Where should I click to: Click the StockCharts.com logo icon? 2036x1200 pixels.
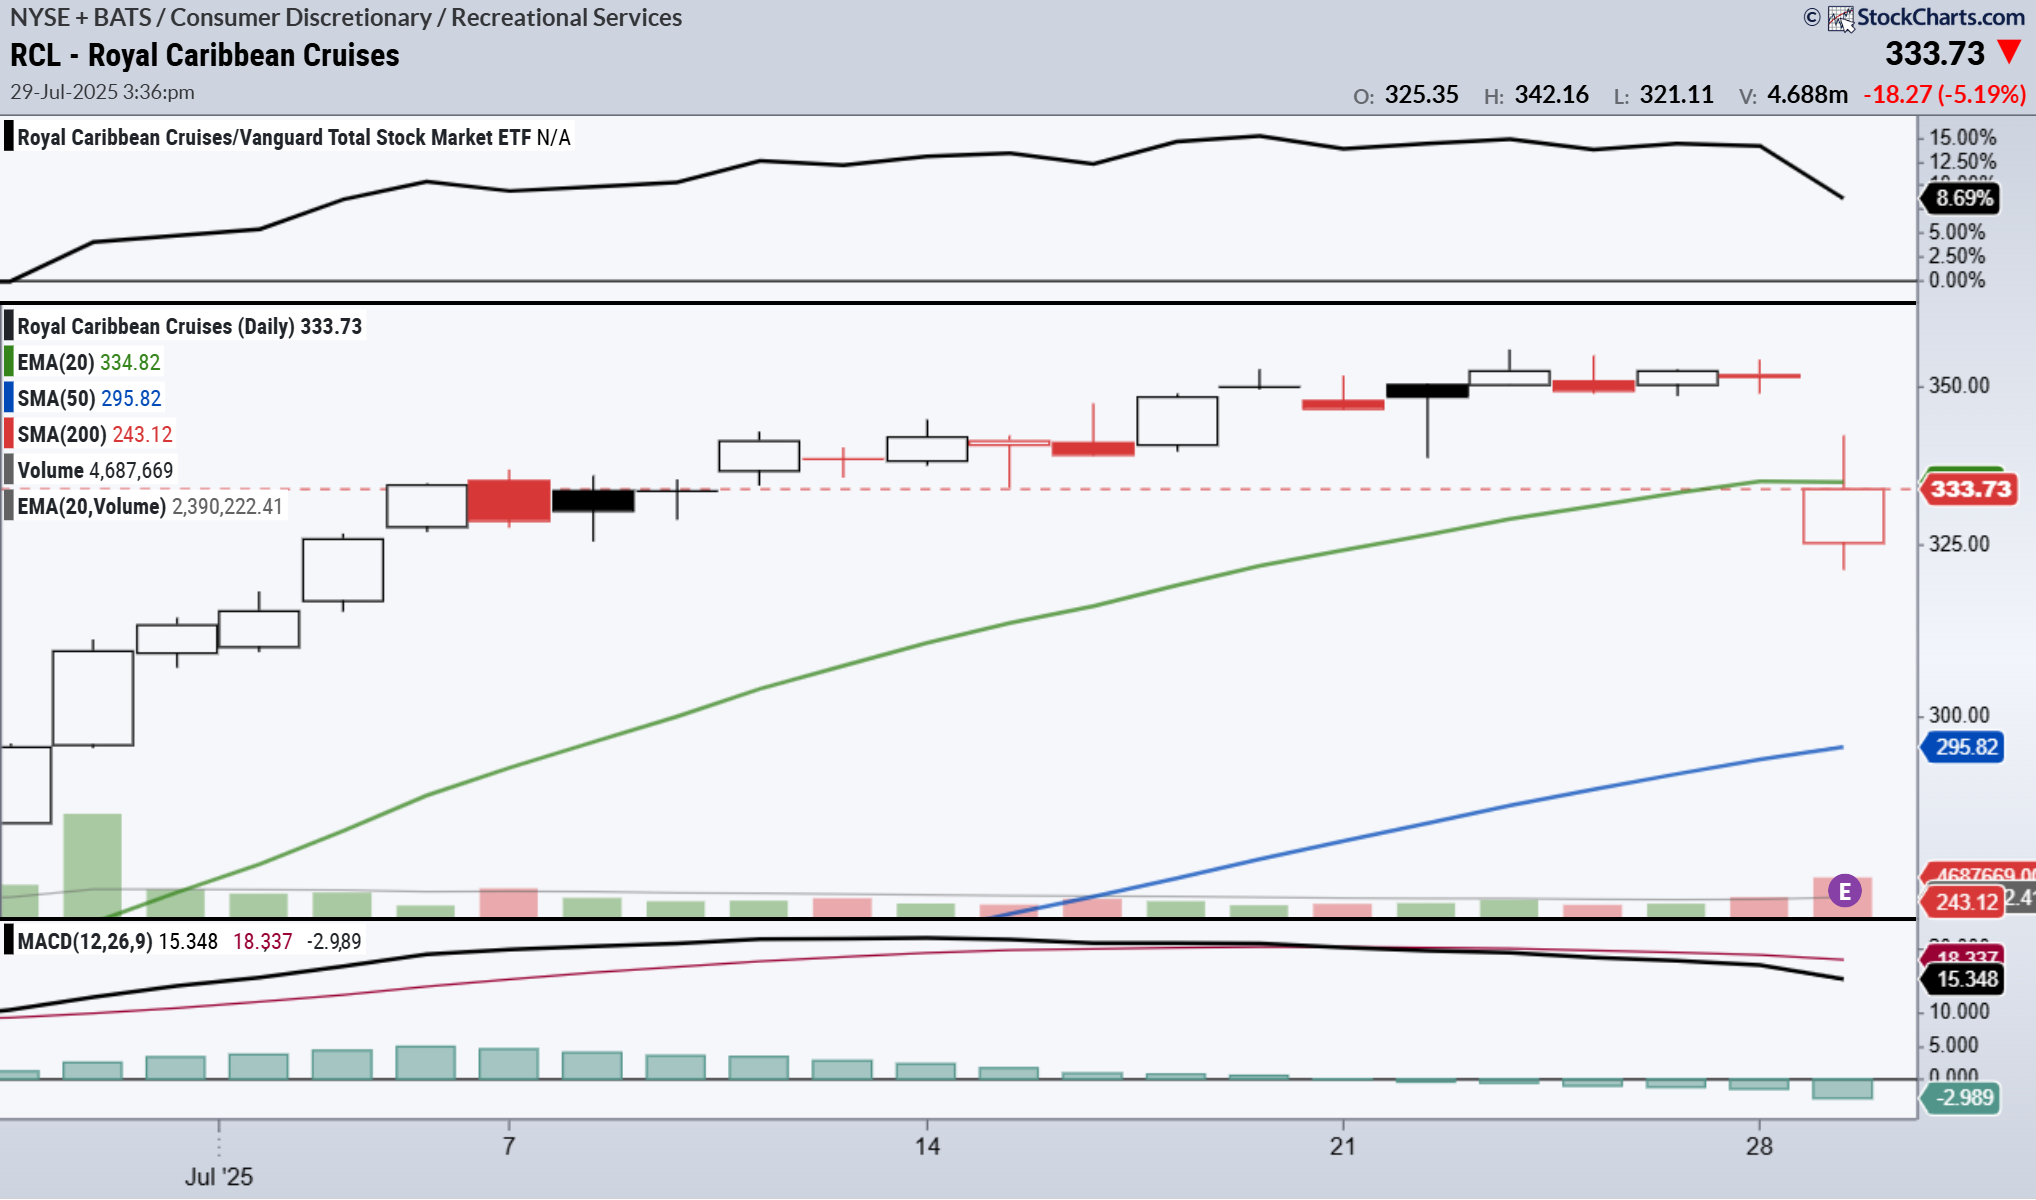1840,18
